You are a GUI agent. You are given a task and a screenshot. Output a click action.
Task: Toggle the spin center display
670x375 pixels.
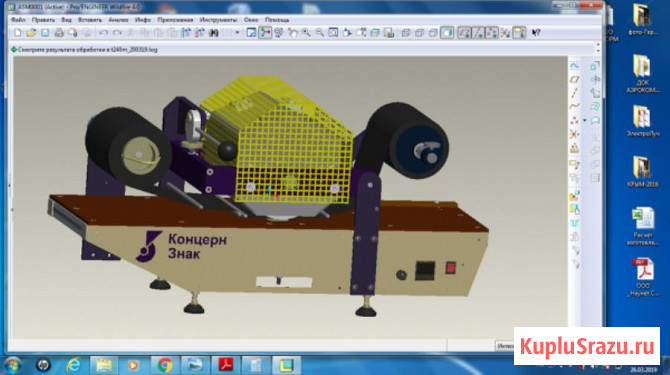[x=265, y=33]
